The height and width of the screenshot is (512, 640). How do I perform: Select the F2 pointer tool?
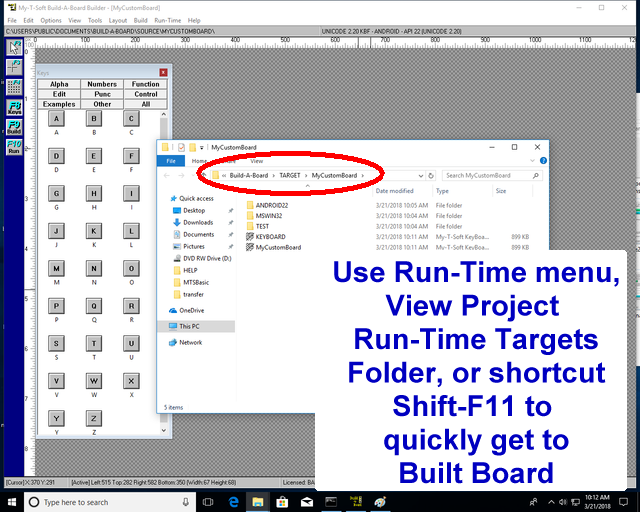(14, 47)
